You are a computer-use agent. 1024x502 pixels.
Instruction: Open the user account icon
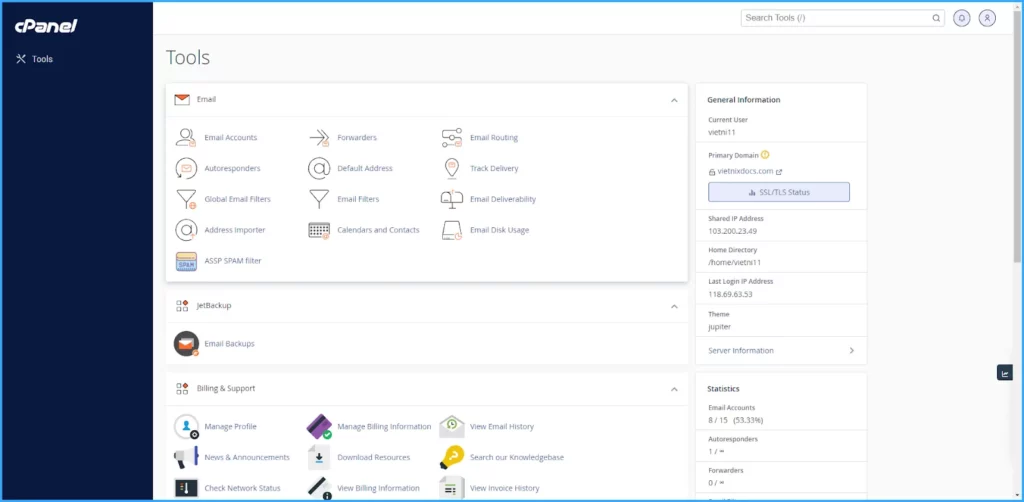(x=987, y=18)
